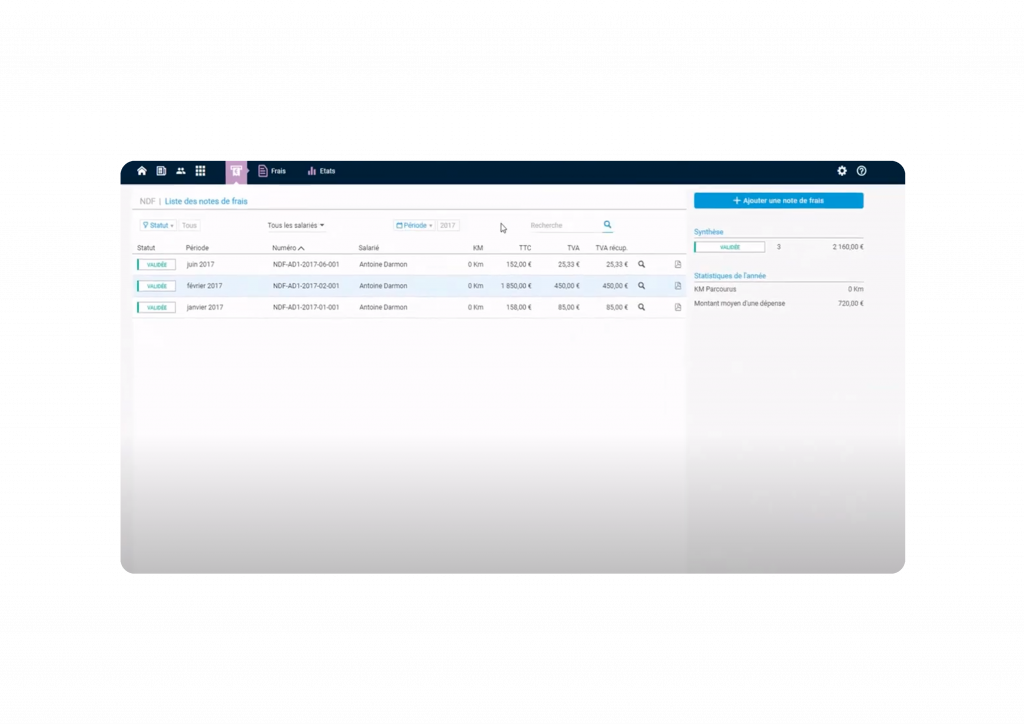Expand the Période filter dropdown
The image size is (1024, 724).
click(x=414, y=226)
